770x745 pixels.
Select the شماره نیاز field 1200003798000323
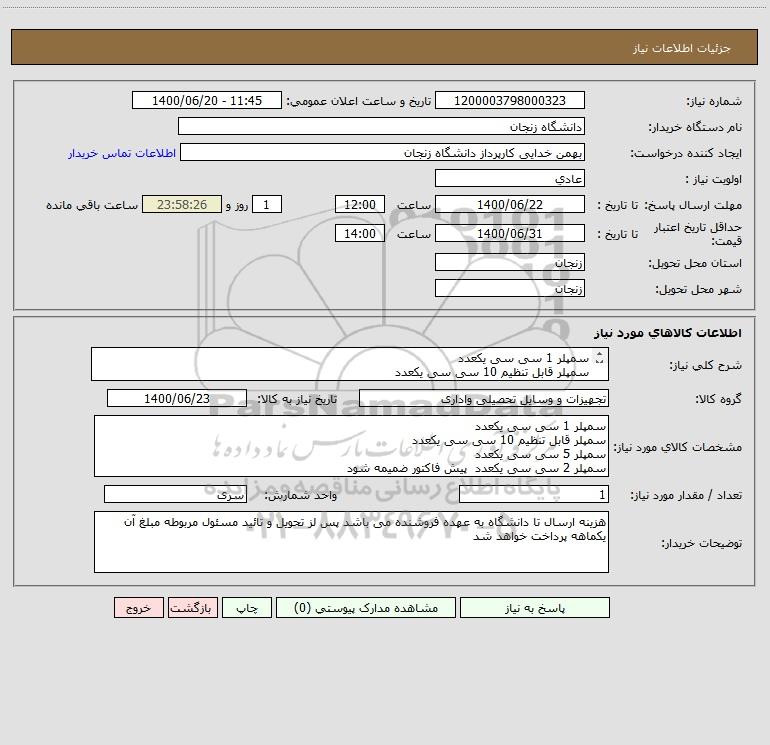[x=510, y=100]
